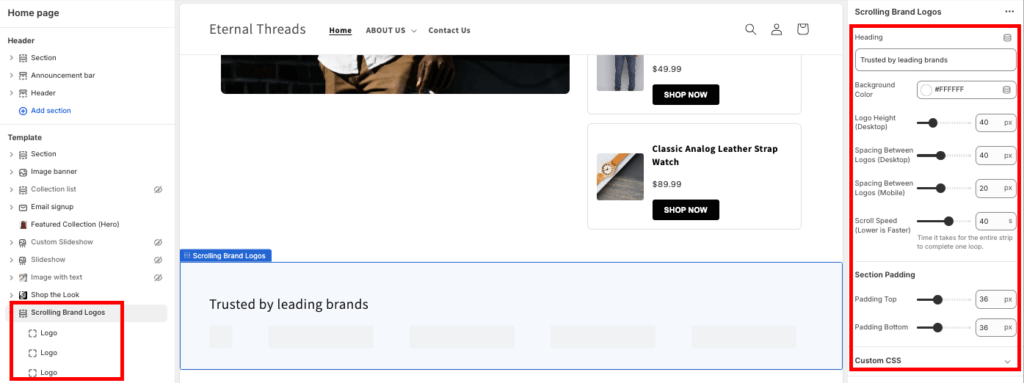Screen dimensions: 1024x383
Task: Open the Contact Us nav link
Action: tap(449, 30)
